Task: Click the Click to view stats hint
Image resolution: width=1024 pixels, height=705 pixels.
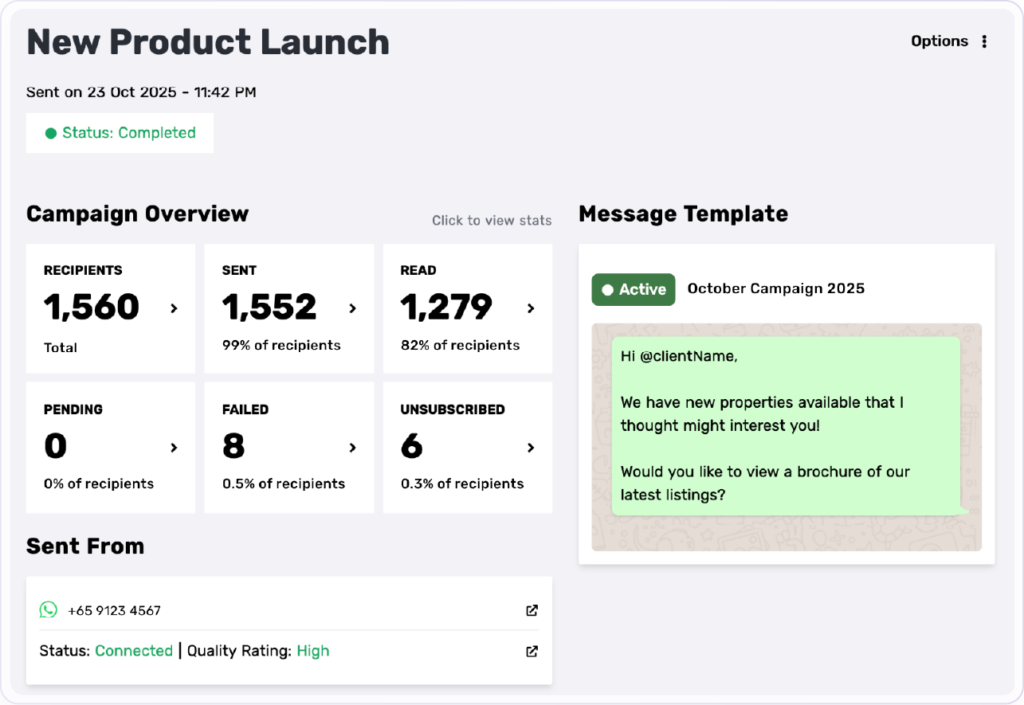Action: [491, 220]
